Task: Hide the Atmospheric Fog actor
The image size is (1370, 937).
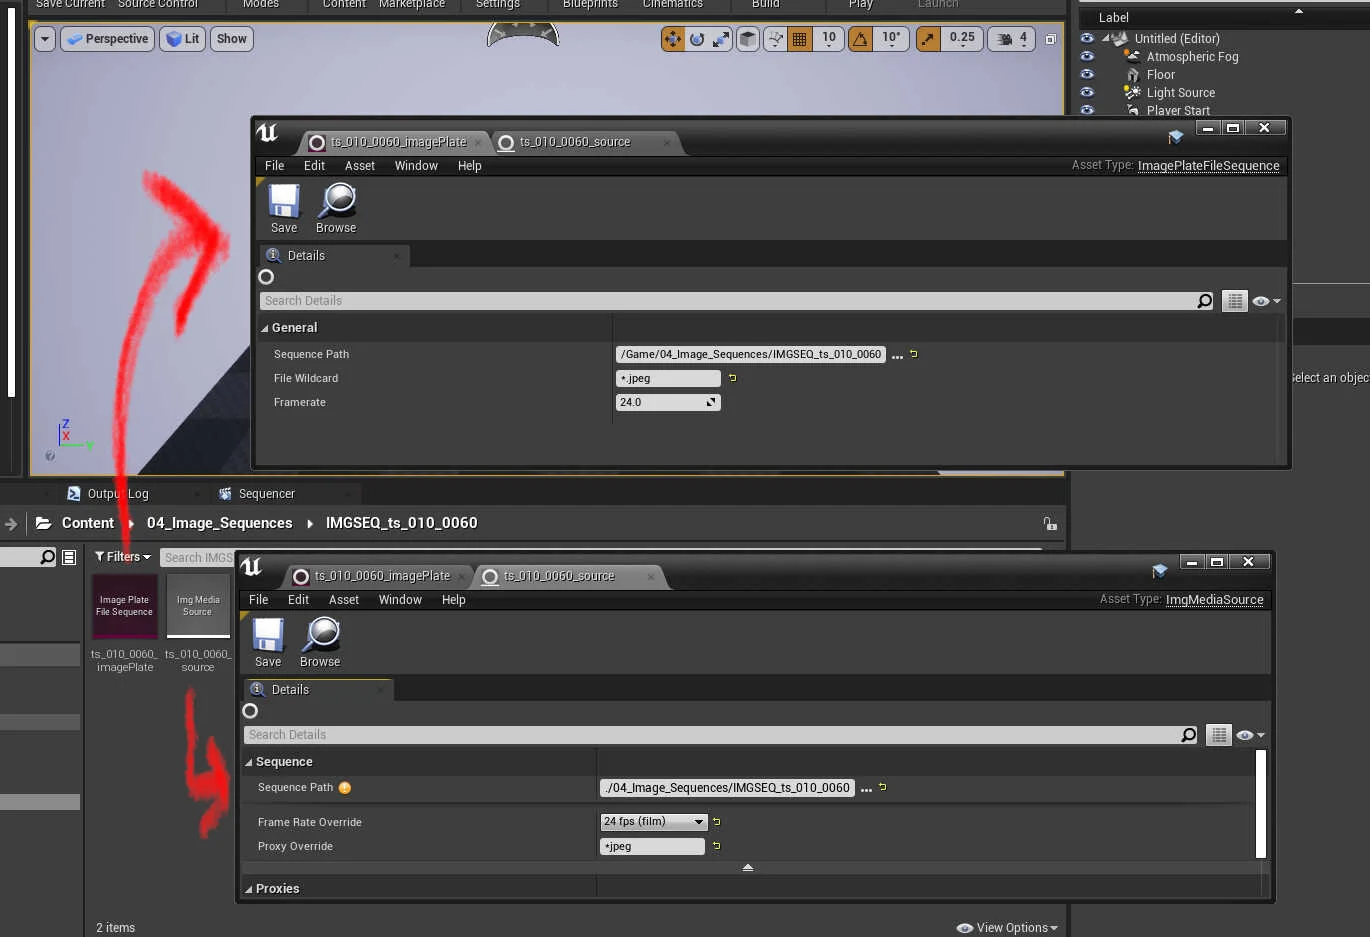Action: pyautogui.click(x=1088, y=56)
